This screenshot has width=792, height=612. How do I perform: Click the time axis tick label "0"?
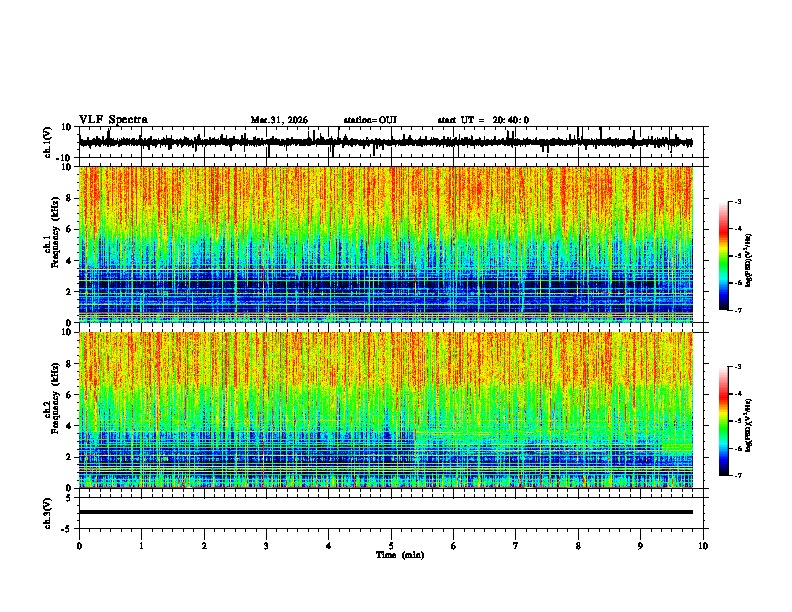point(79,546)
